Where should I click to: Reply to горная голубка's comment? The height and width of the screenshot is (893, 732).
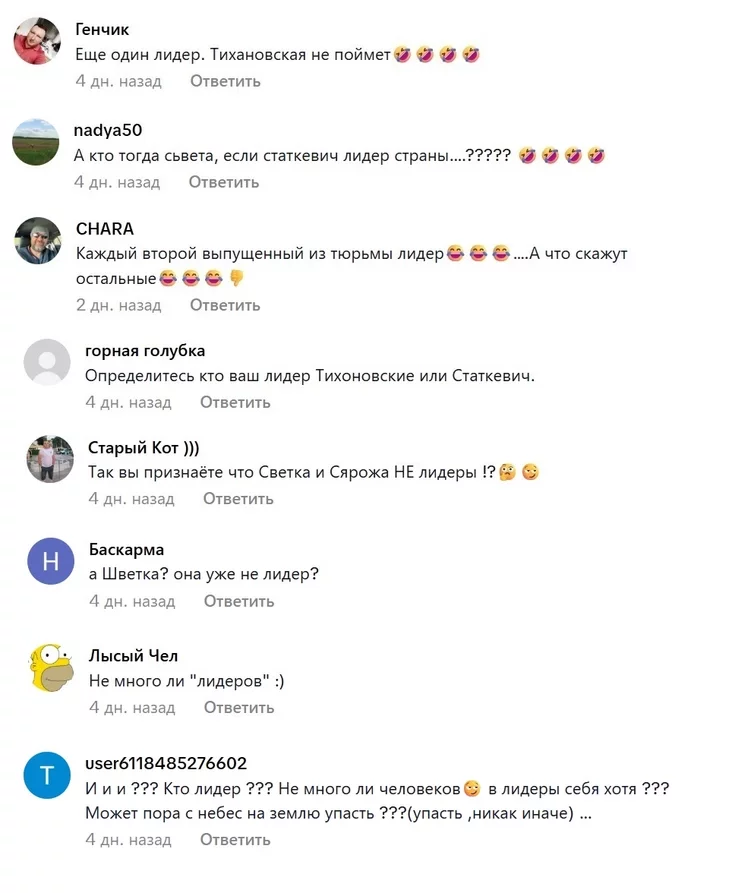pyautogui.click(x=235, y=403)
